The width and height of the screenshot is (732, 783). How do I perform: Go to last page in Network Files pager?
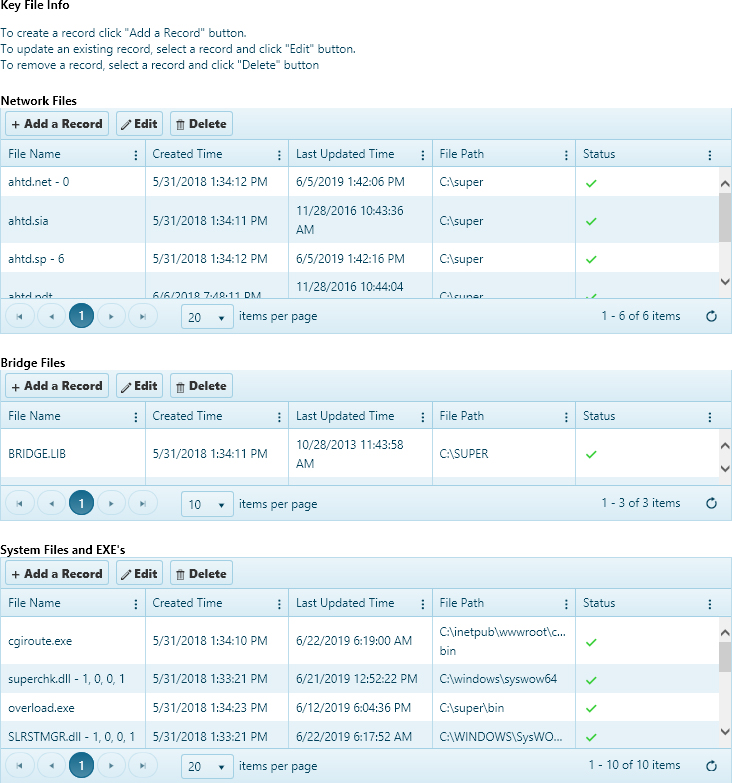142,316
